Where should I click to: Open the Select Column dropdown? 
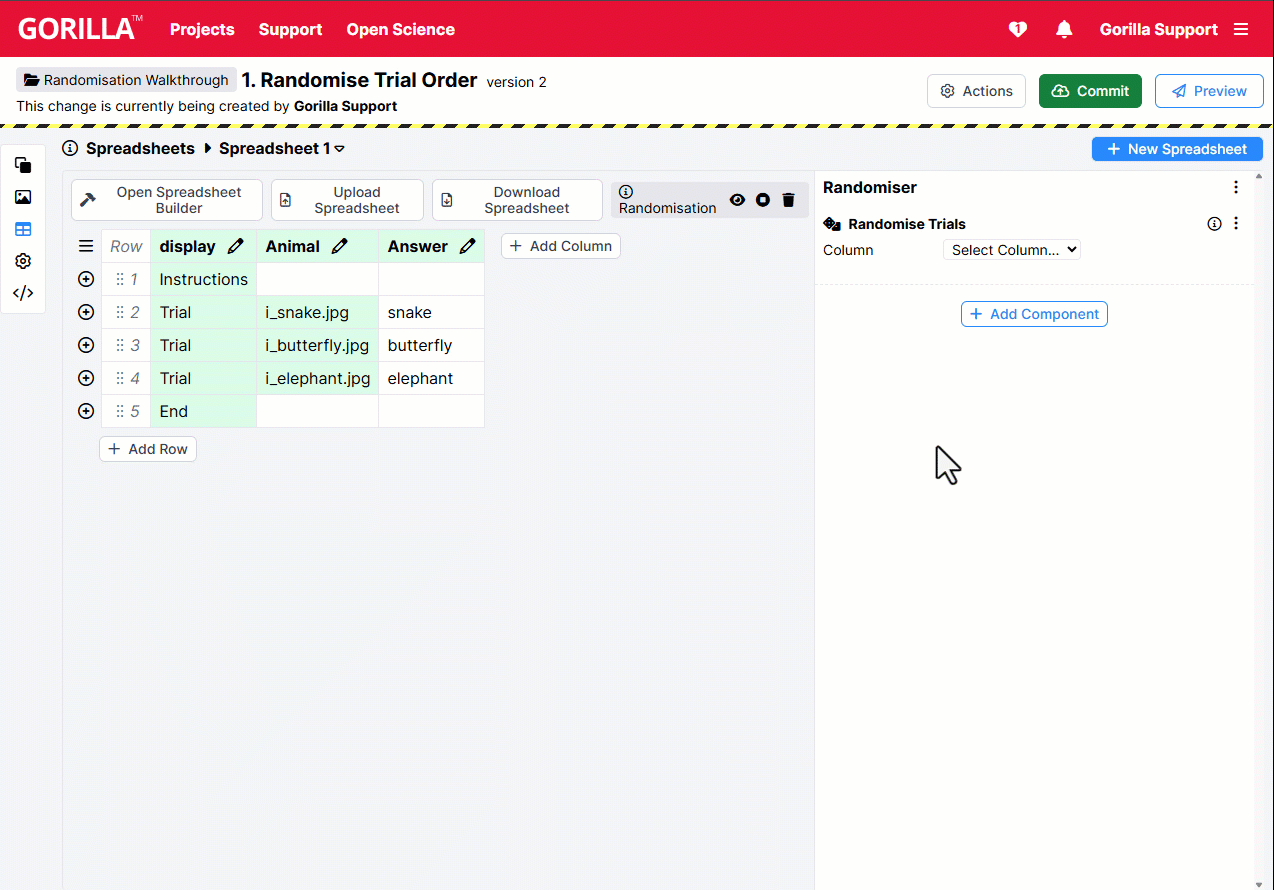click(x=1011, y=250)
